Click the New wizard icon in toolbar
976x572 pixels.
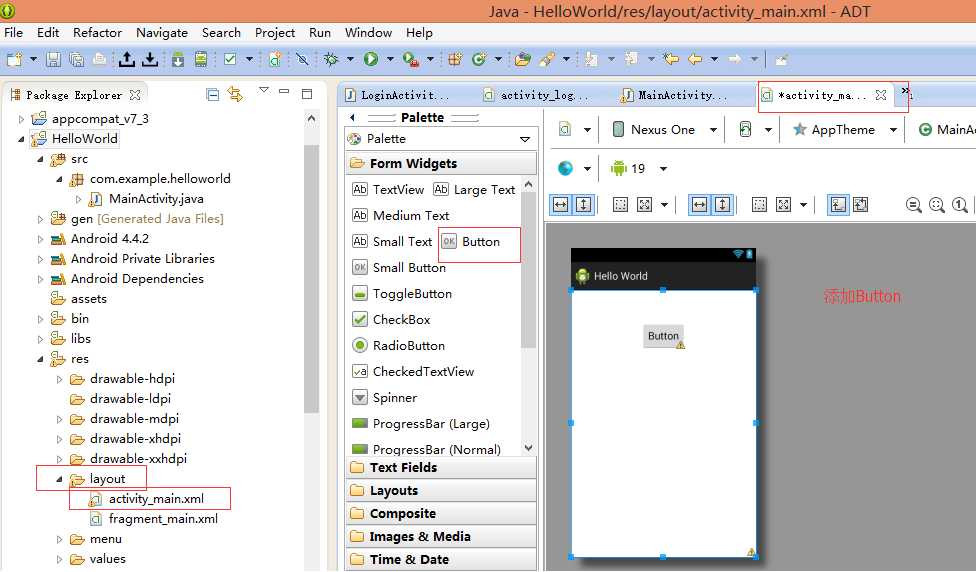tap(14, 59)
